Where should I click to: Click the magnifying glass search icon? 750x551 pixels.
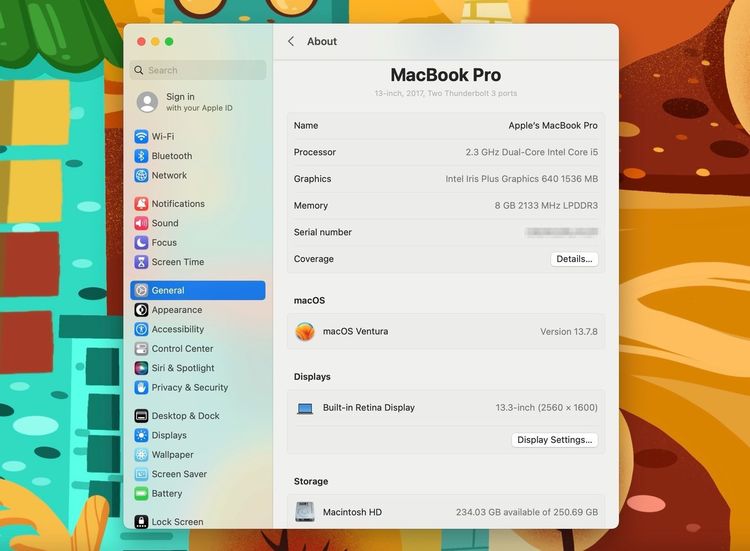click(139, 70)
